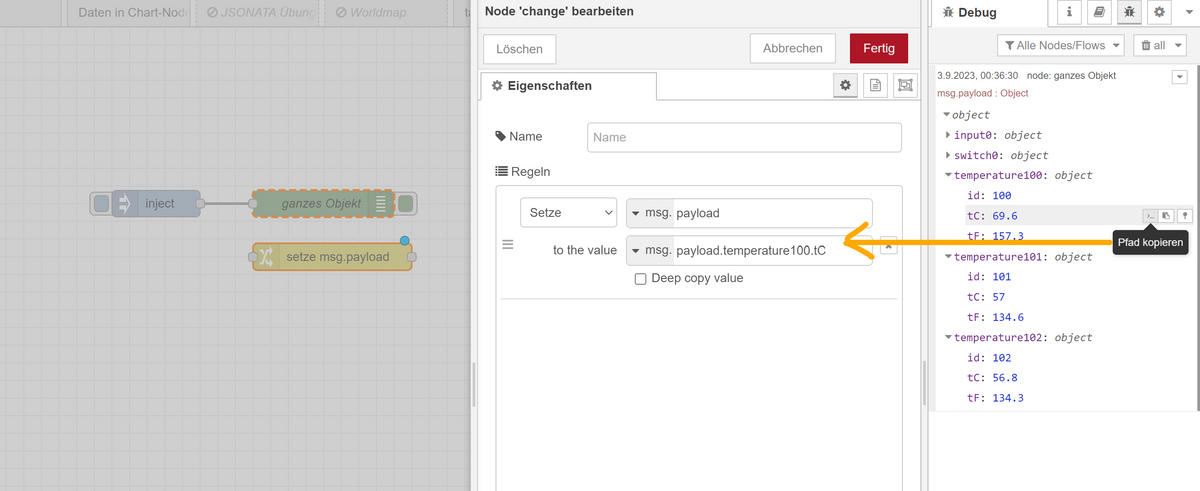
Task: Expand the to-the-value field with the chevron button
Action: point(888,245)
